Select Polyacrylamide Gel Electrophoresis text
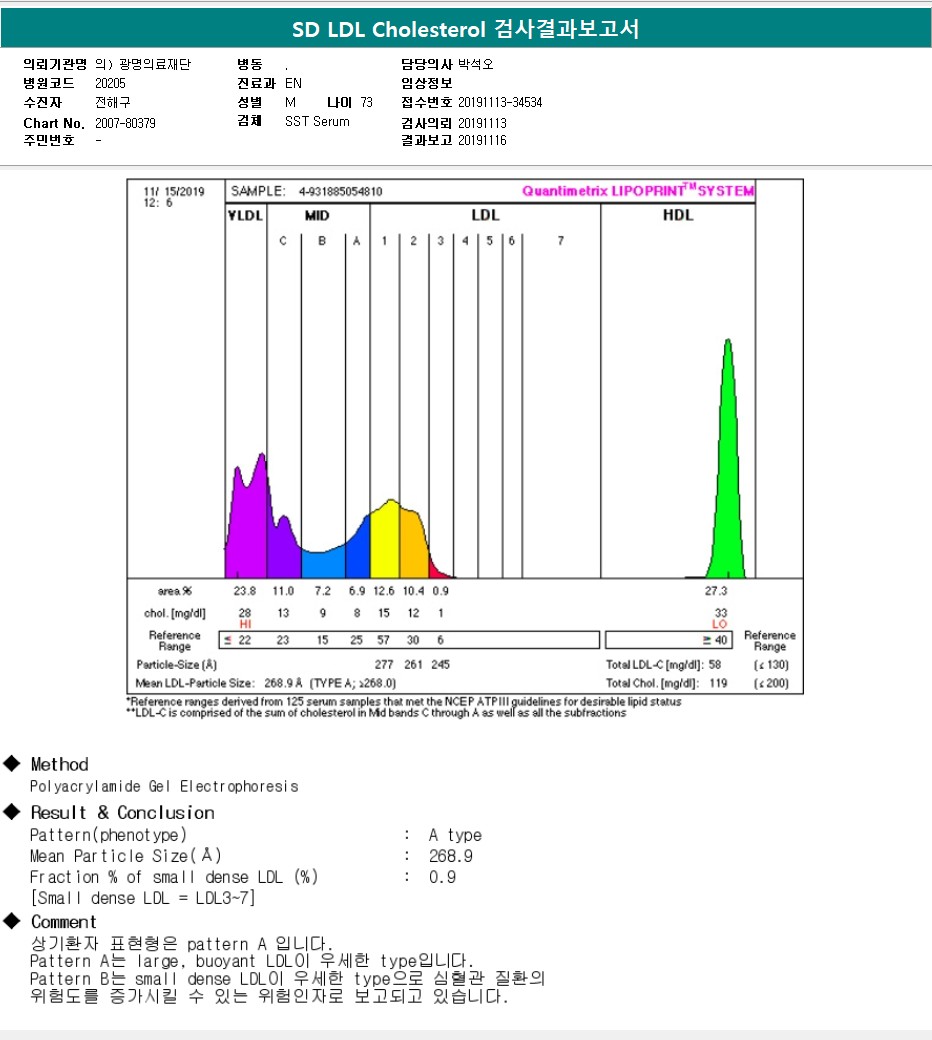This screenshot has height=1040, width=932. point(165,787)
